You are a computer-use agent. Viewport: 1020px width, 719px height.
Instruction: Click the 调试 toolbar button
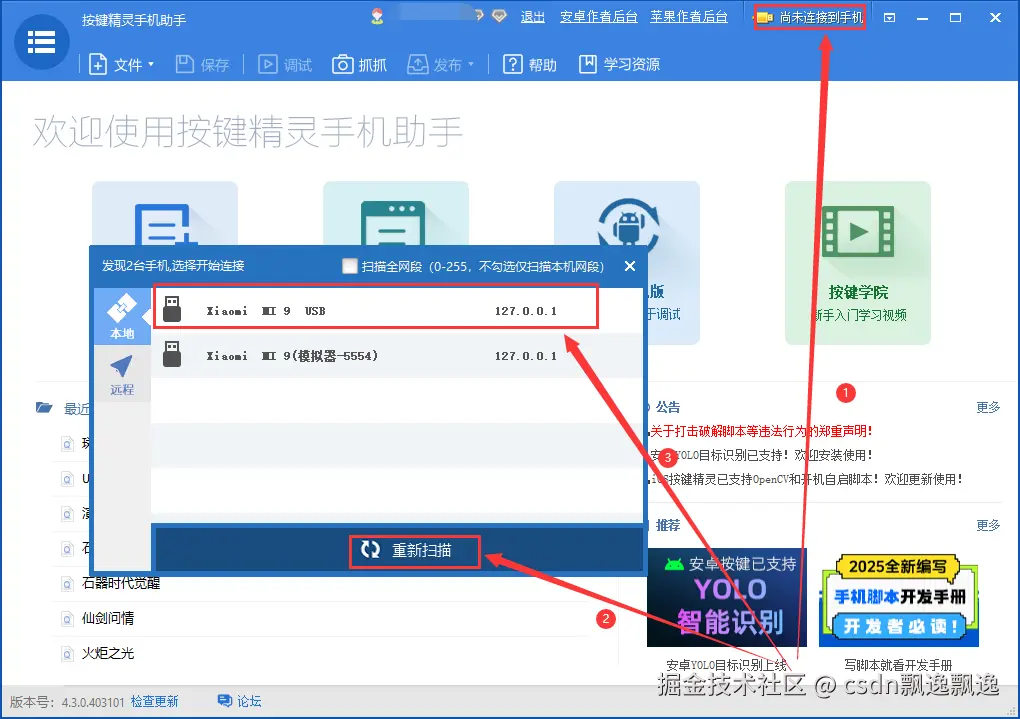coord(286,64)
